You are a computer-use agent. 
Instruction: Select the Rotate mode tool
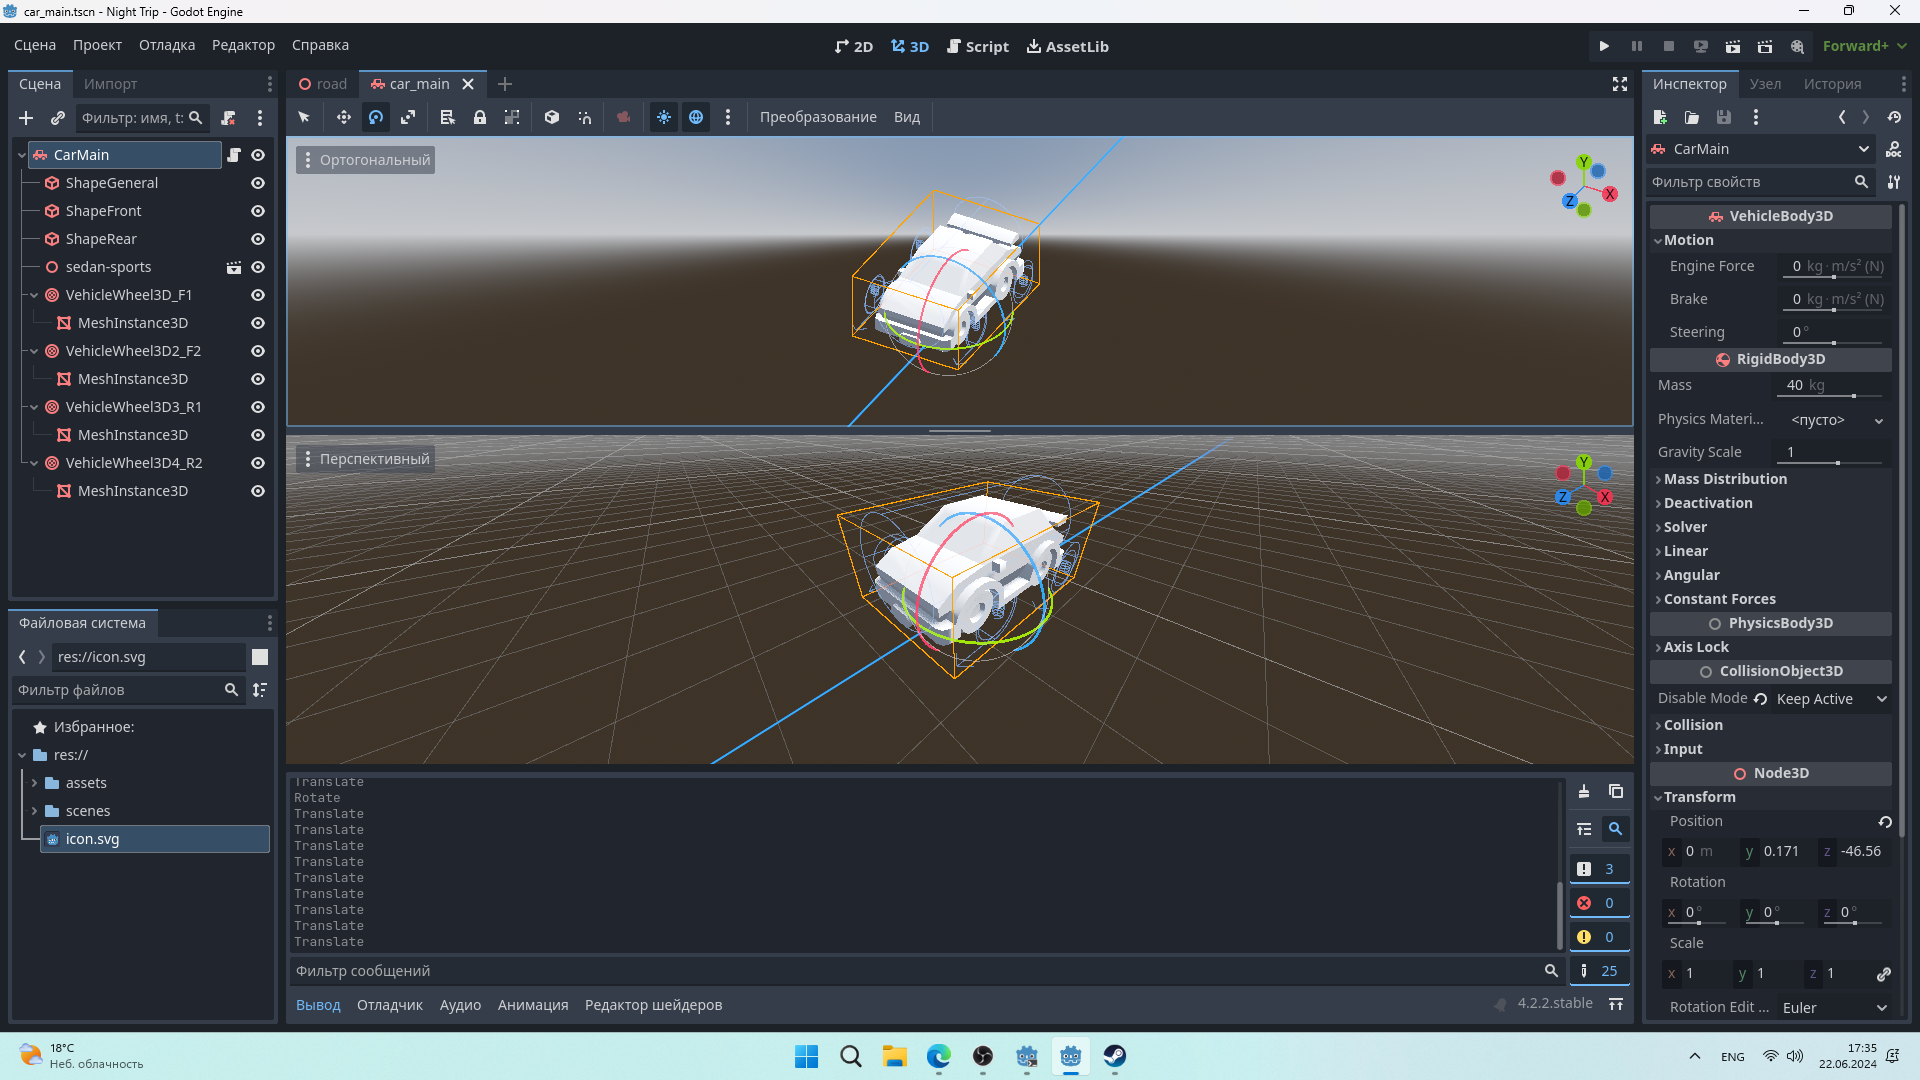click(376, 117)
